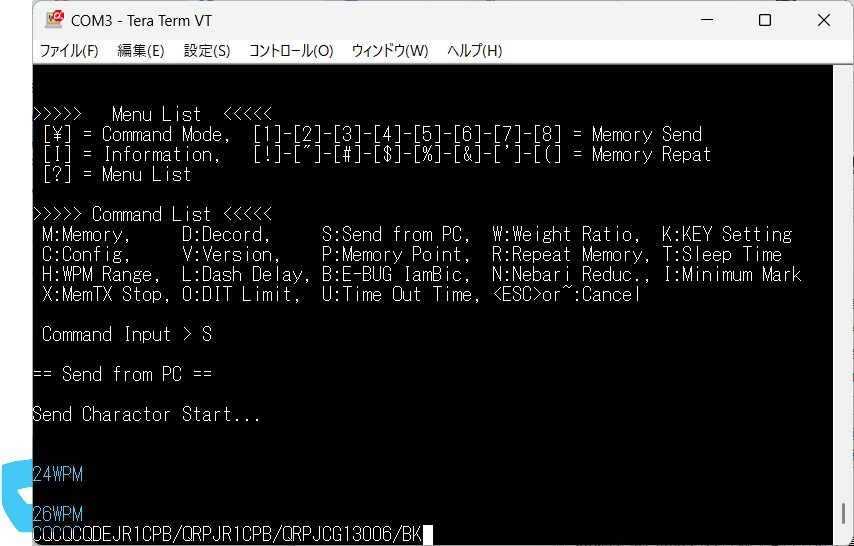Click the 24WPM text in terminal
The image size is (854, 546).
(x=58, y=475)
